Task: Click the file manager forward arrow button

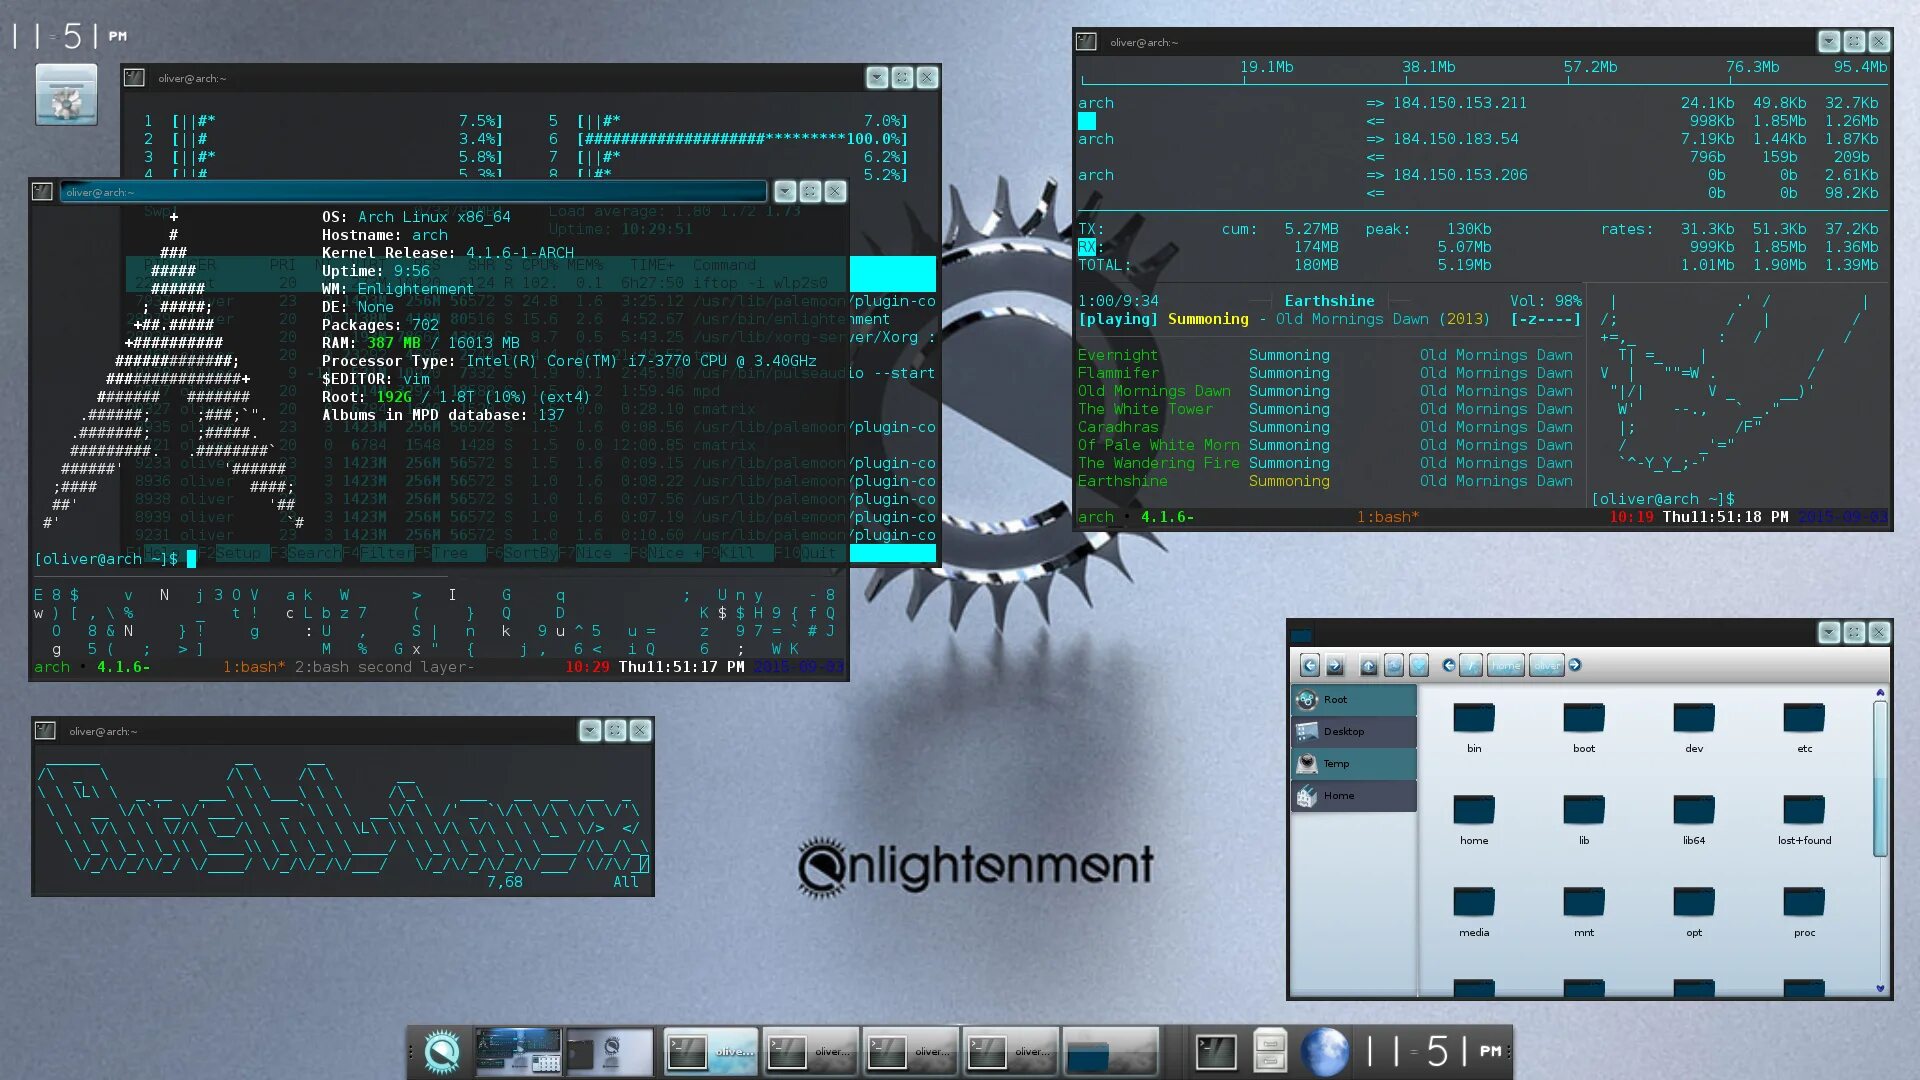Action: pos(1335,666)
